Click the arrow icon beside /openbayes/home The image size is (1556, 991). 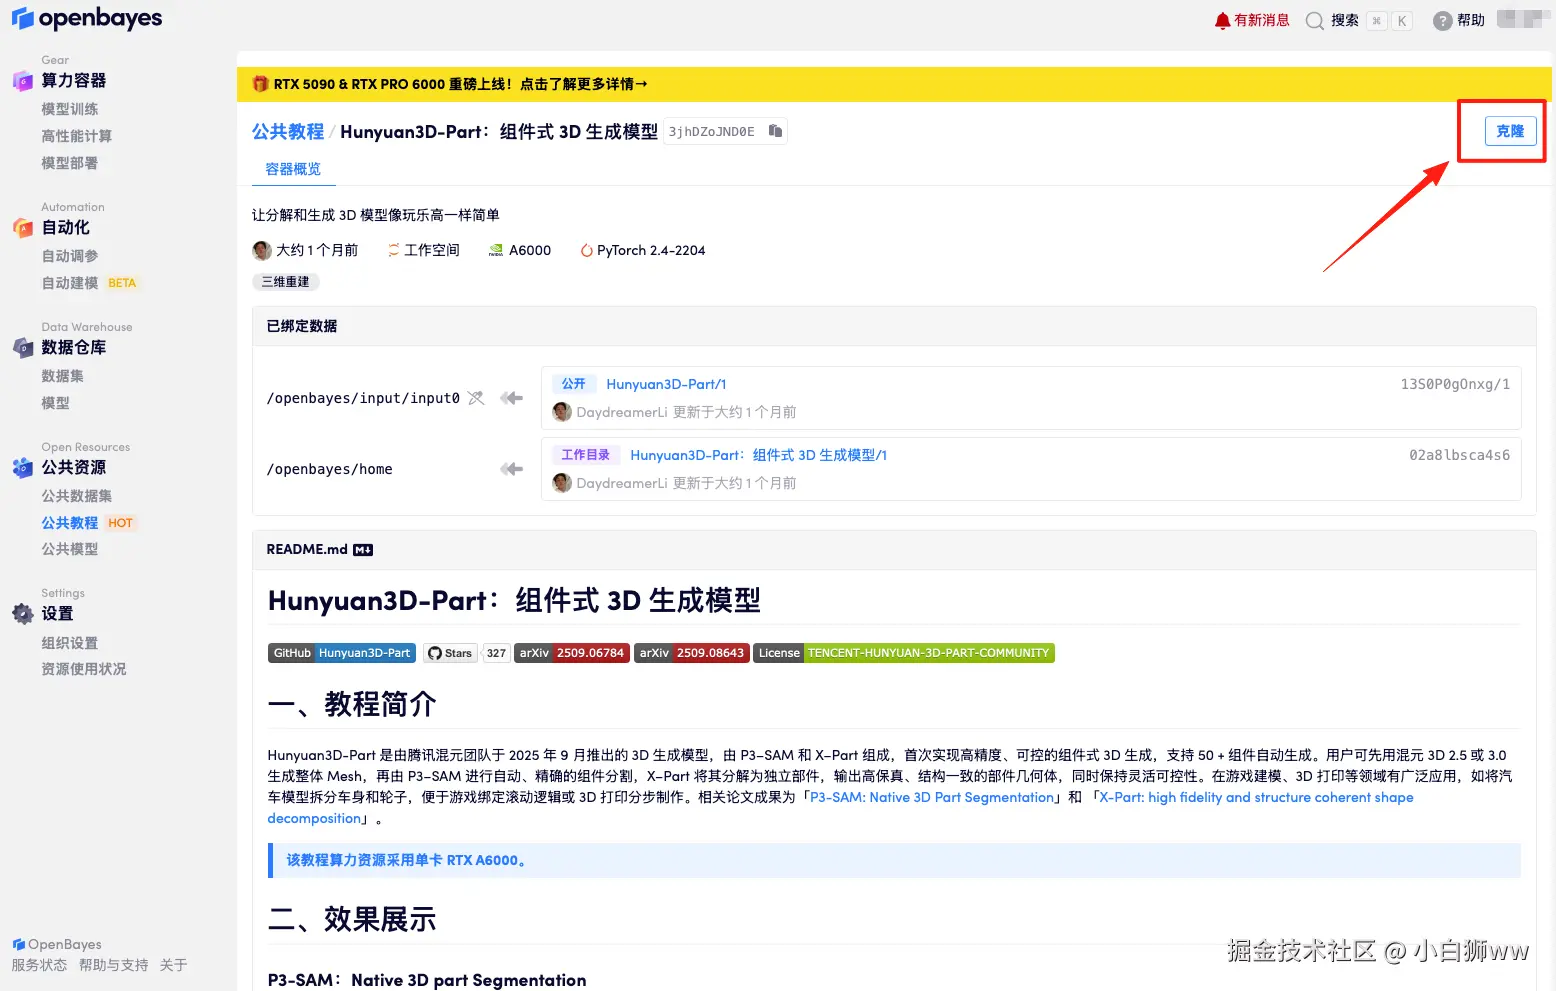[512, 469]
